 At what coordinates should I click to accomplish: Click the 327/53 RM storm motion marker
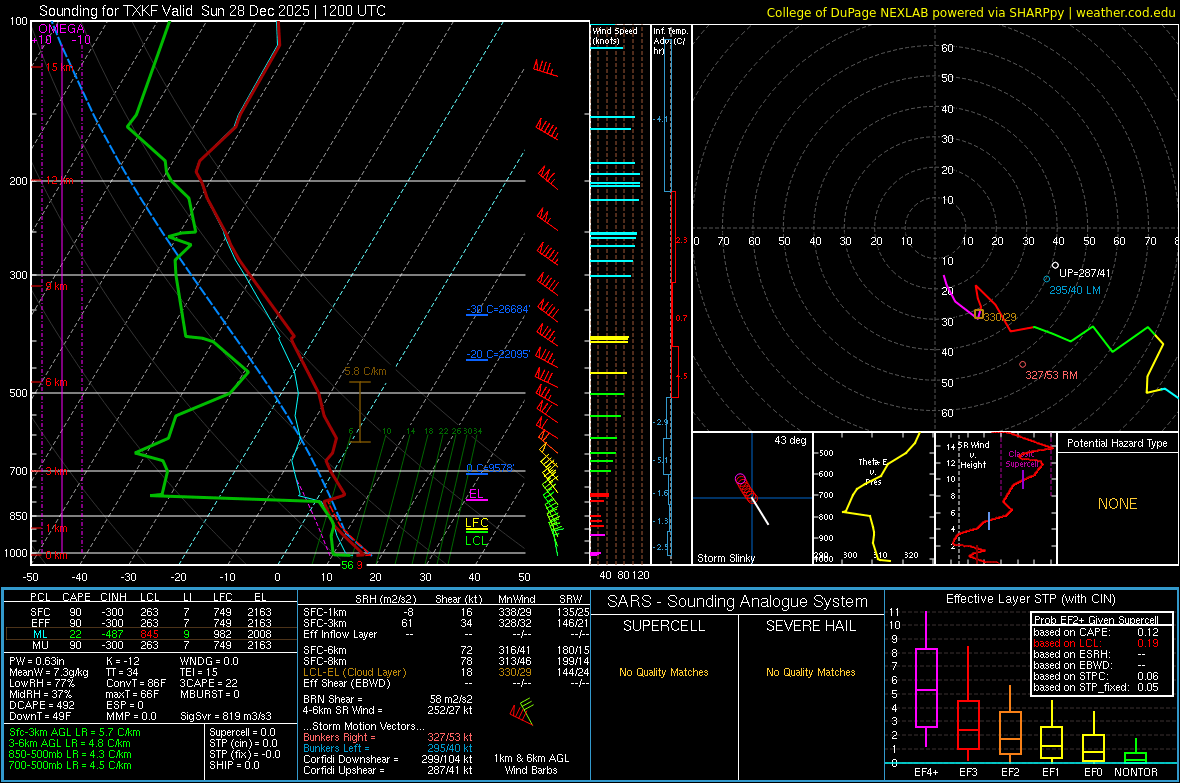pos(1023,364)
